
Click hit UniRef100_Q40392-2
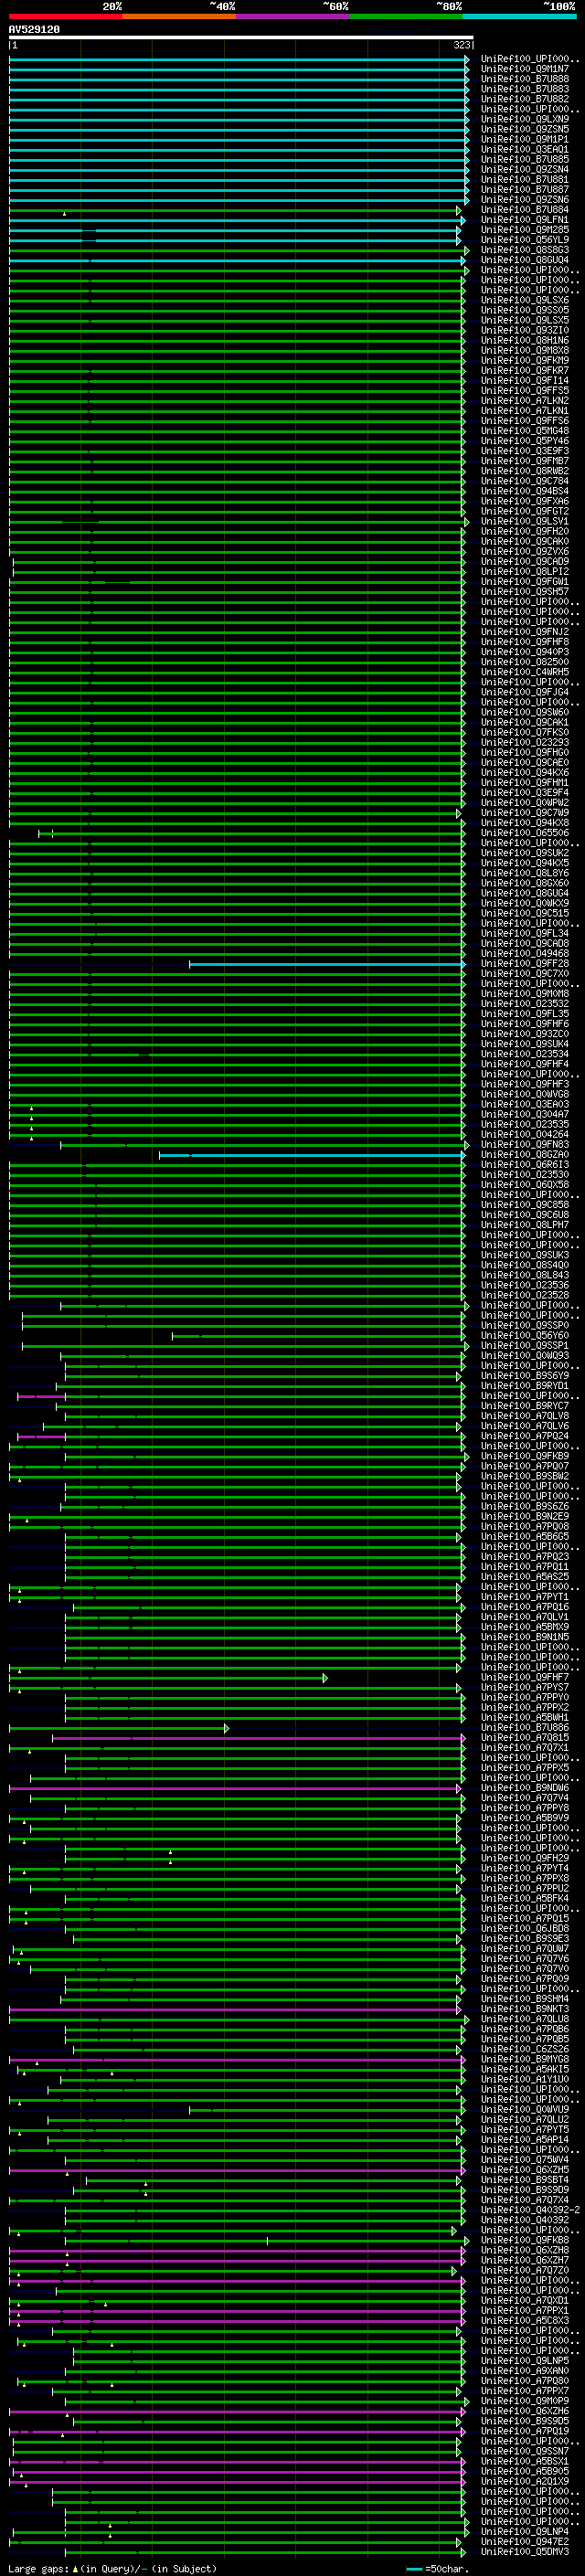pyautogui.click(x=530, y=2210)
